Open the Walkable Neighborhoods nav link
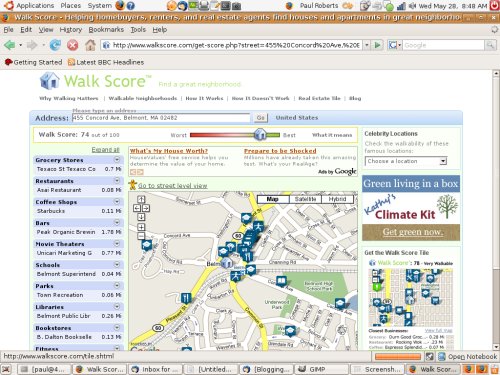 coord(143,98)
